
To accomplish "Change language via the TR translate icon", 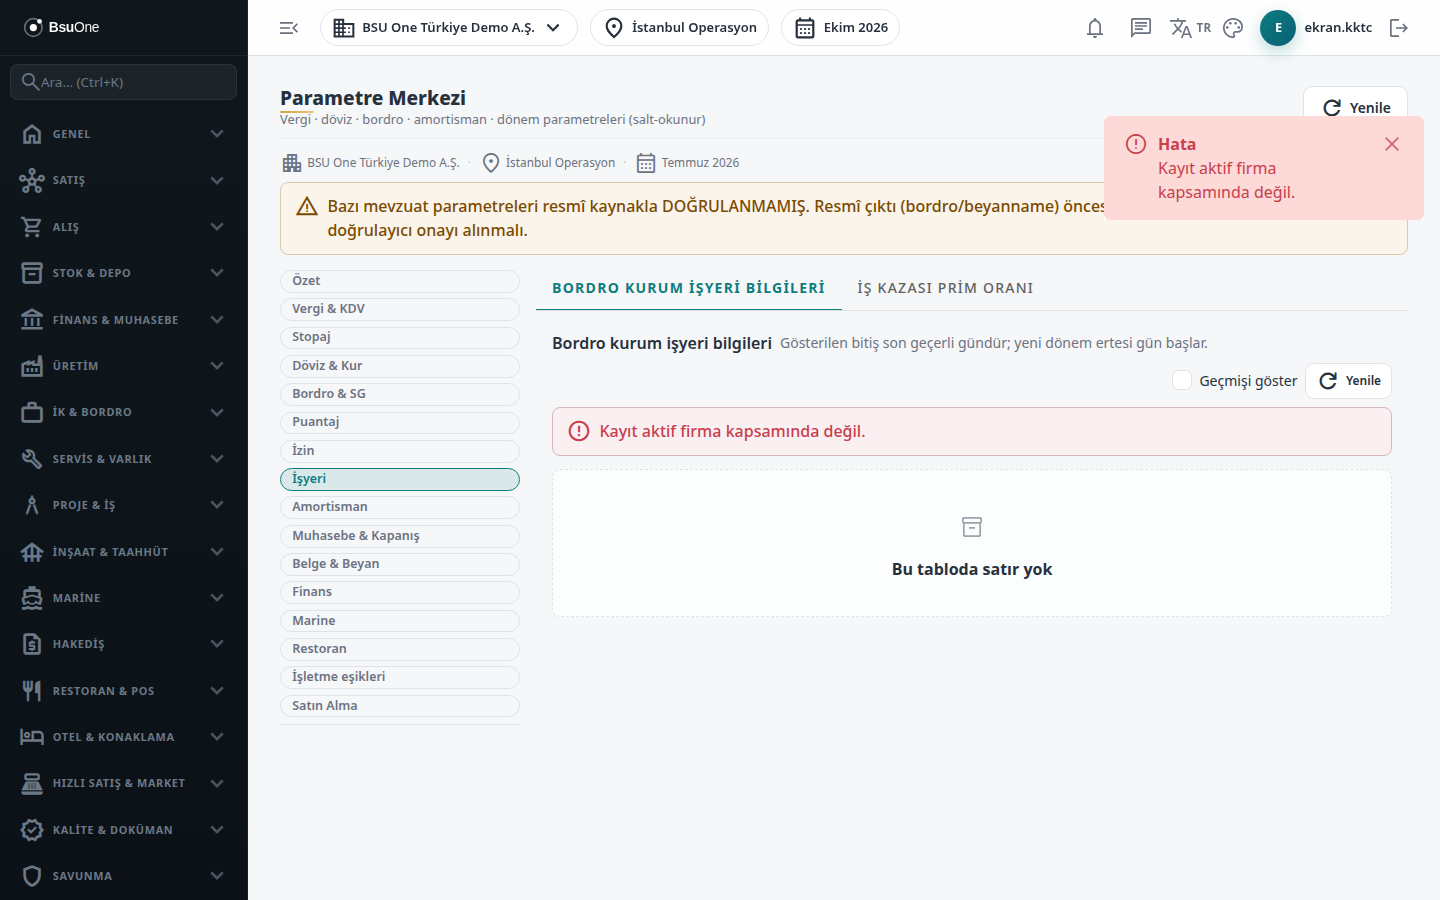I will pos(1190,28).
